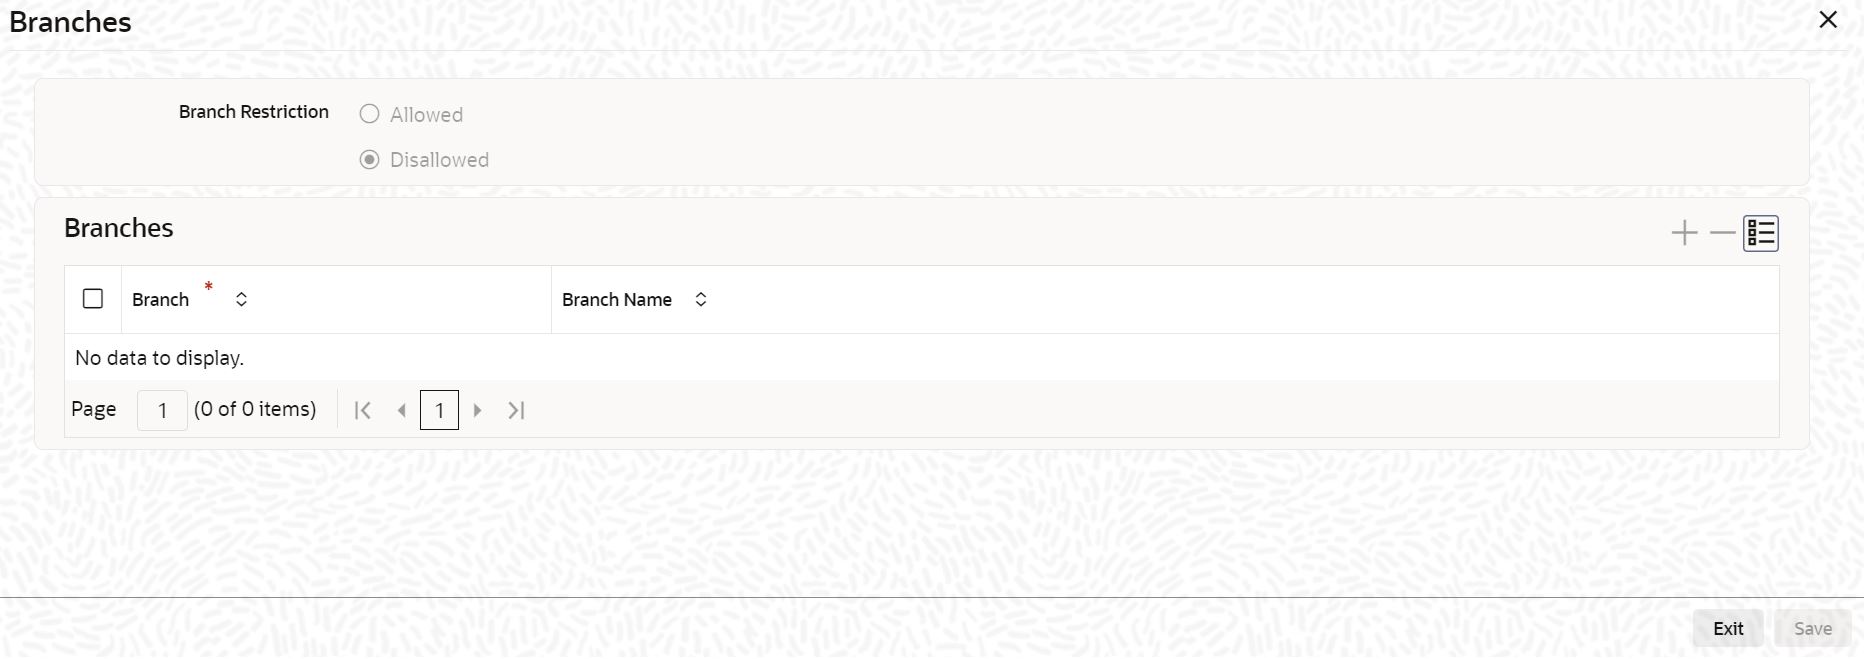Close the Branches dialog with X
This screenshot has height=659, width=1864.
[1828, 20]
